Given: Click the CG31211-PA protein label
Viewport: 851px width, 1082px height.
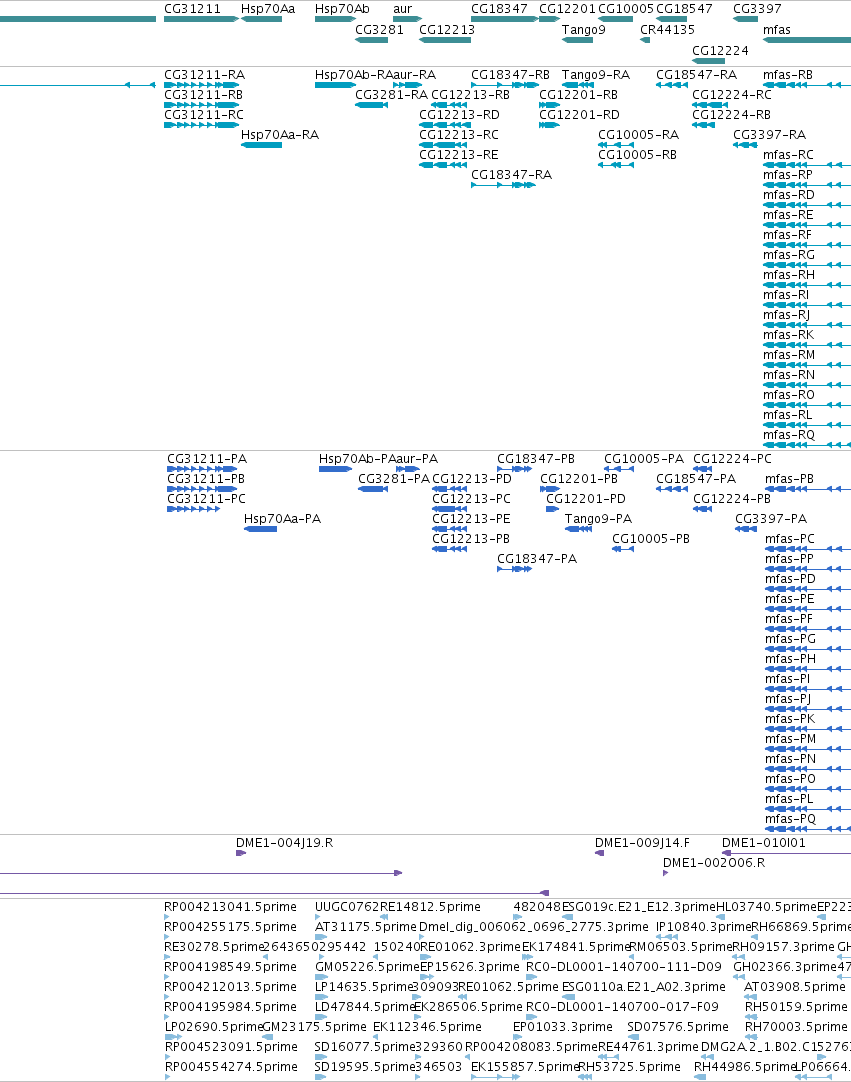Looking at the screenshot, I should point(207,459).
